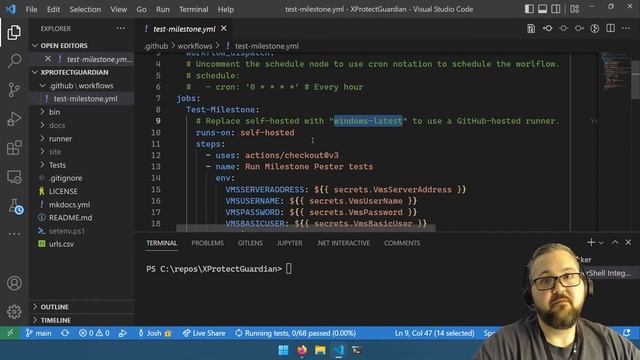
Task: Show errors and warnings count in status bar
Action: (94, 333)
